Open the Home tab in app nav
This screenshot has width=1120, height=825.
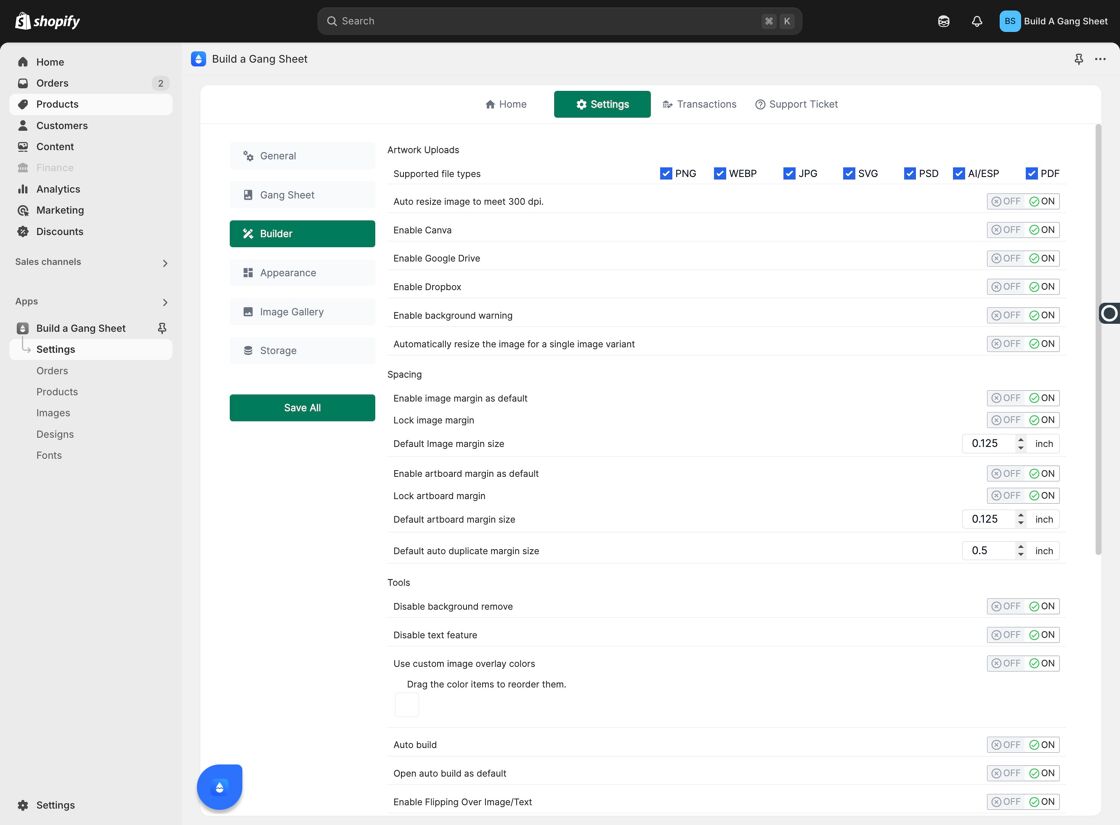tap(506, 104)
